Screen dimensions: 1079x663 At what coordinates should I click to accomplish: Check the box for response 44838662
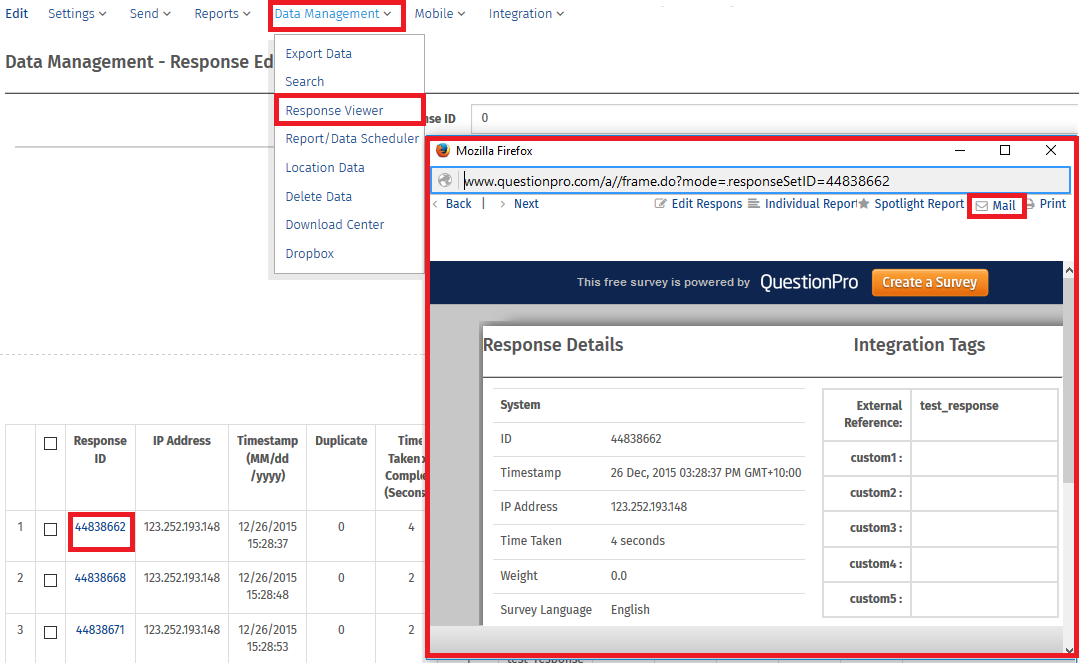[x=50, y=529]
